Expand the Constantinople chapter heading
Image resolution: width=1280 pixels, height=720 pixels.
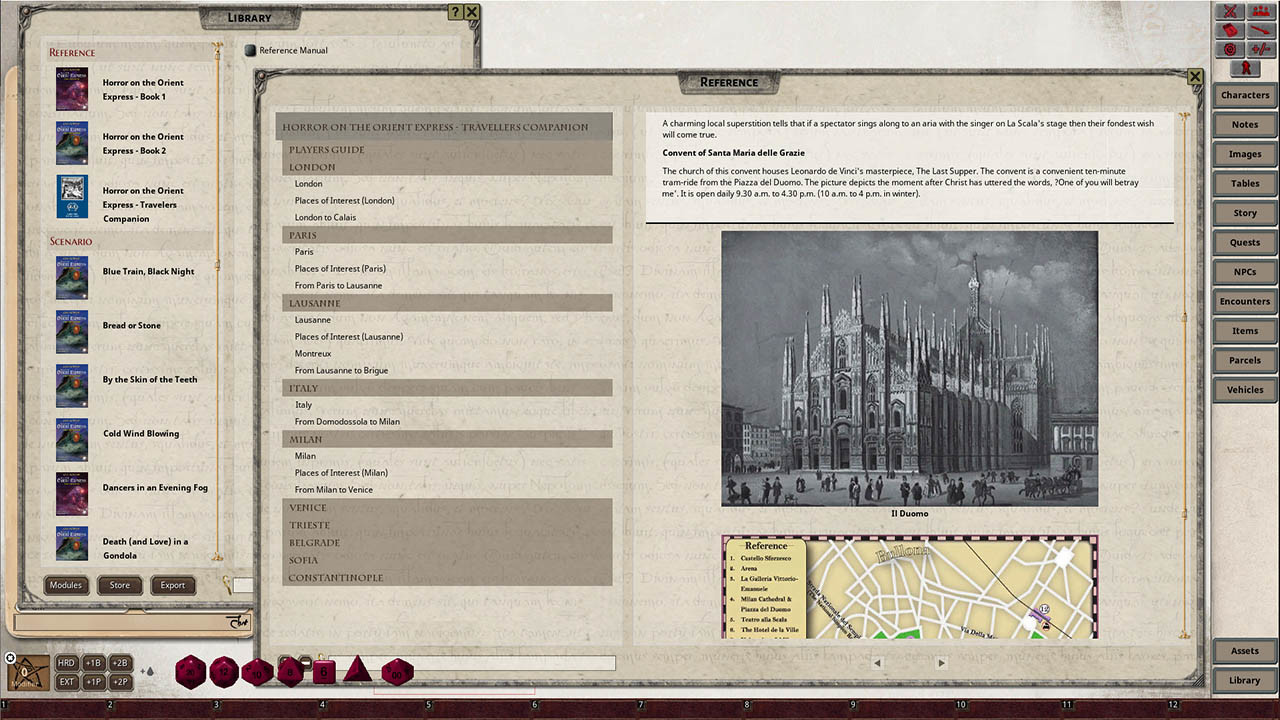point(336,577)
